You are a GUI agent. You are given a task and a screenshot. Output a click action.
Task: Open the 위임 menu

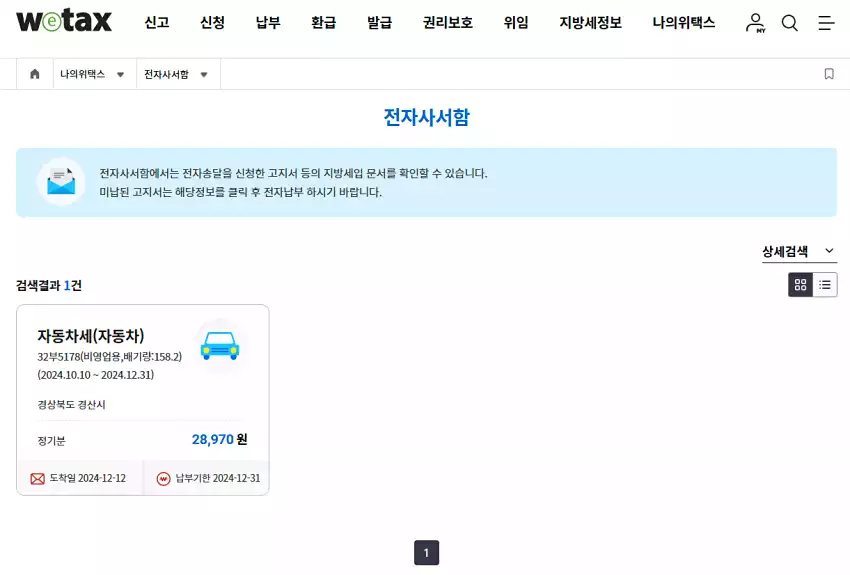pyautogui.click(x=516, y=22)
